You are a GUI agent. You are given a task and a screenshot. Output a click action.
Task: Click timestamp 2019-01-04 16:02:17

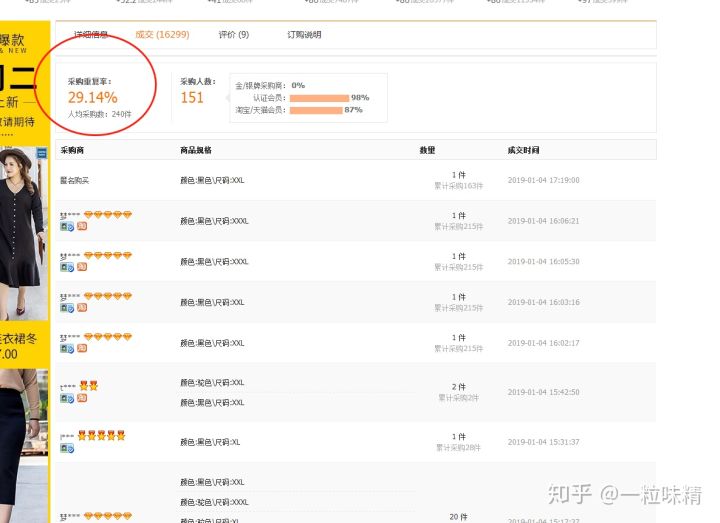pos(544,343)
